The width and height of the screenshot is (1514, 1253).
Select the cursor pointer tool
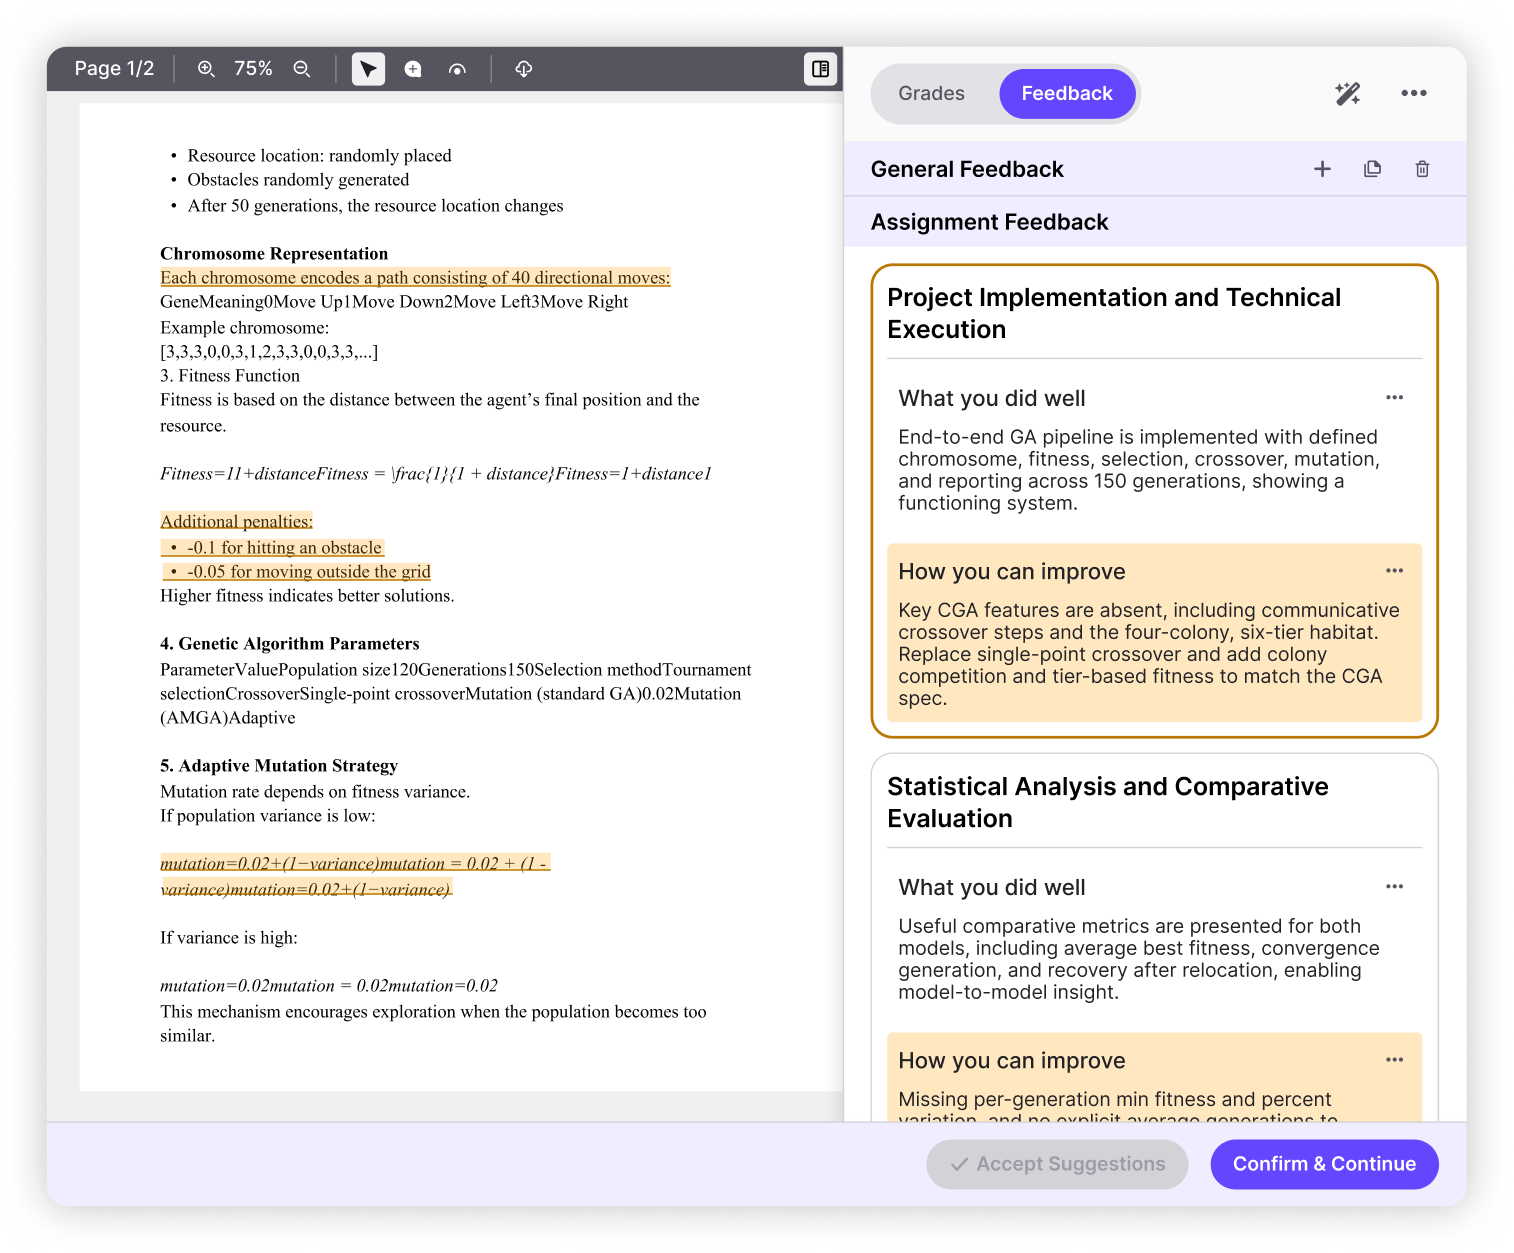click(368, 69)
